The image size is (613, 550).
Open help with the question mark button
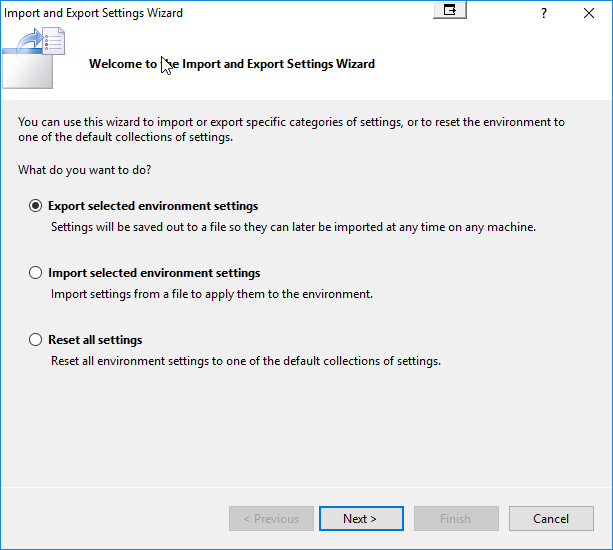click(544, 13)
